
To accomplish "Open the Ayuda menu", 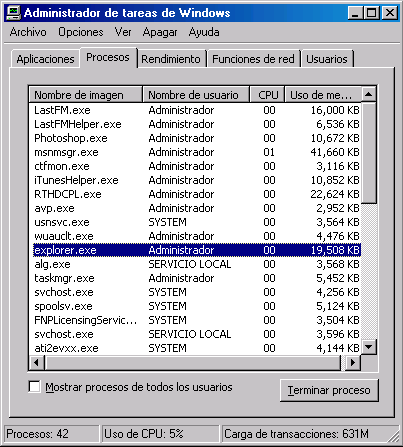I will [x=204, y=32].
